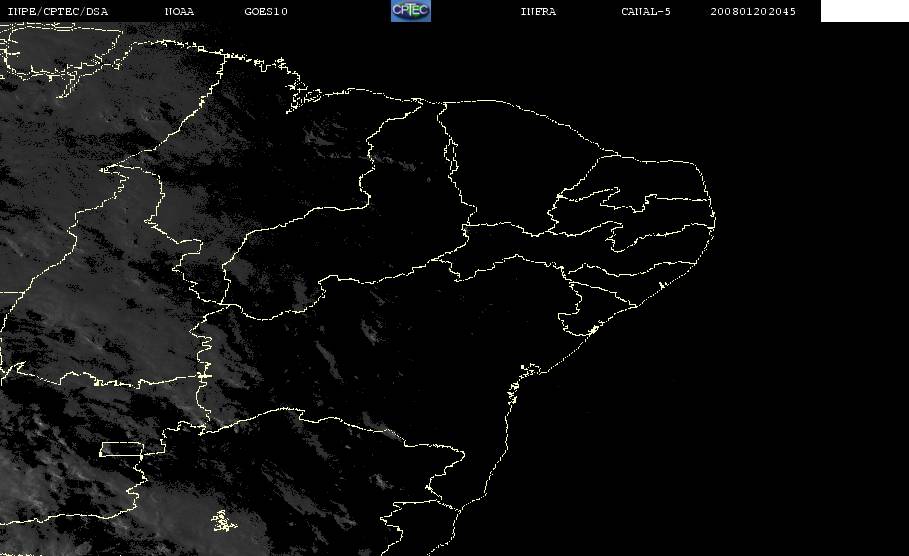
Task: Select the dotted urban cluster marker near bottom
Action: point(223,521)
